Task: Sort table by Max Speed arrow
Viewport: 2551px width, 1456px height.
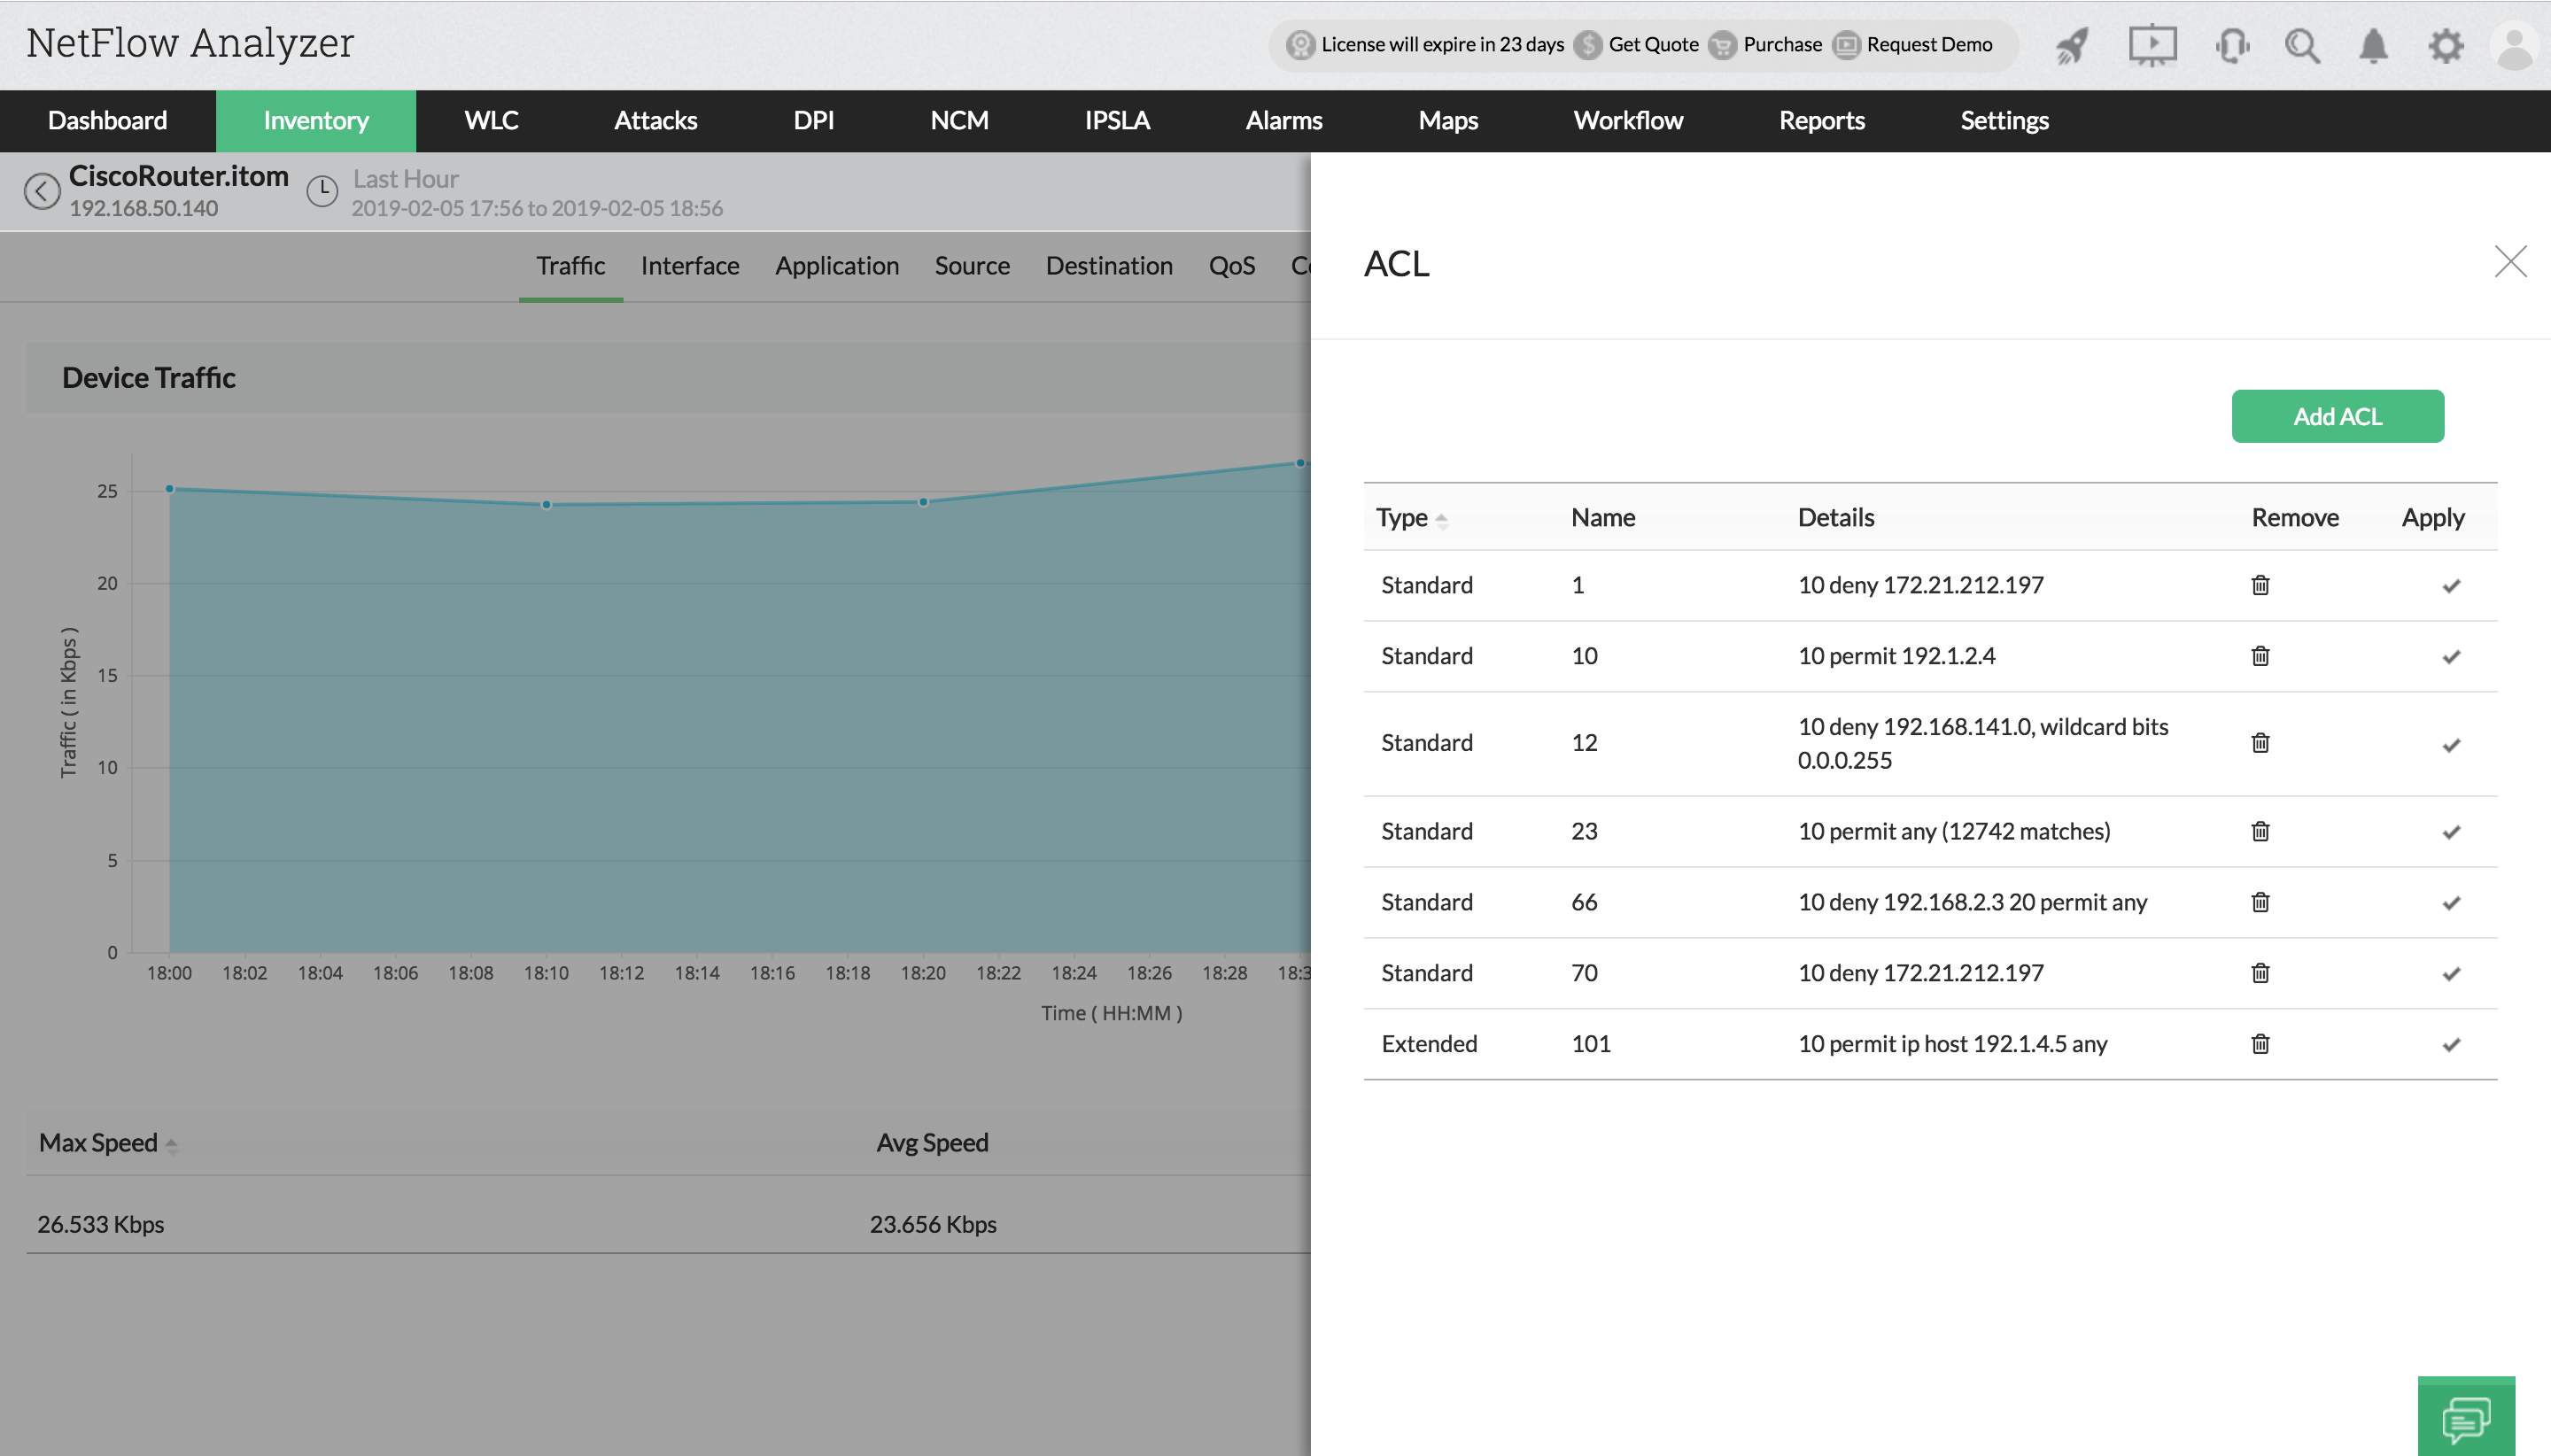Action: 171,1145
